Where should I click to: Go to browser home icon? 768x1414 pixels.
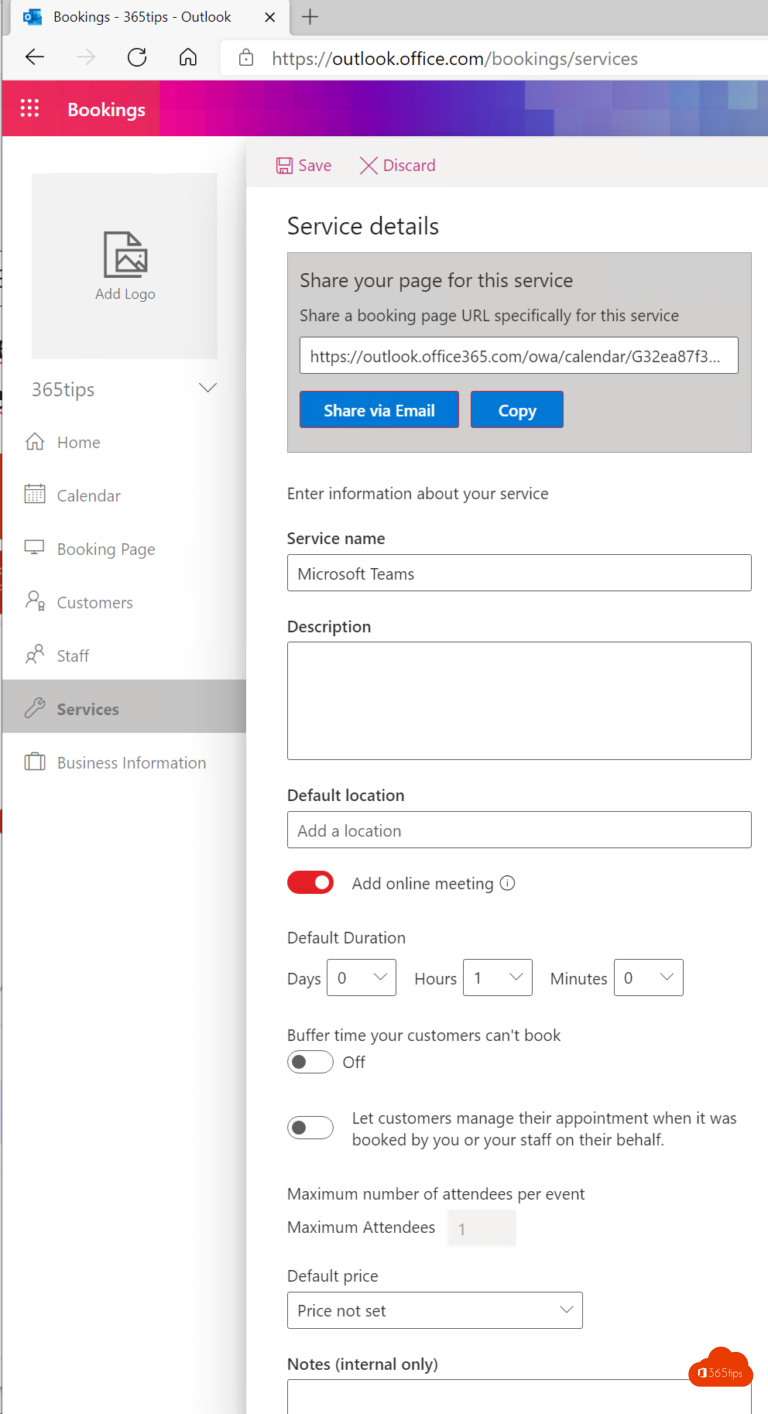(188, 58)
